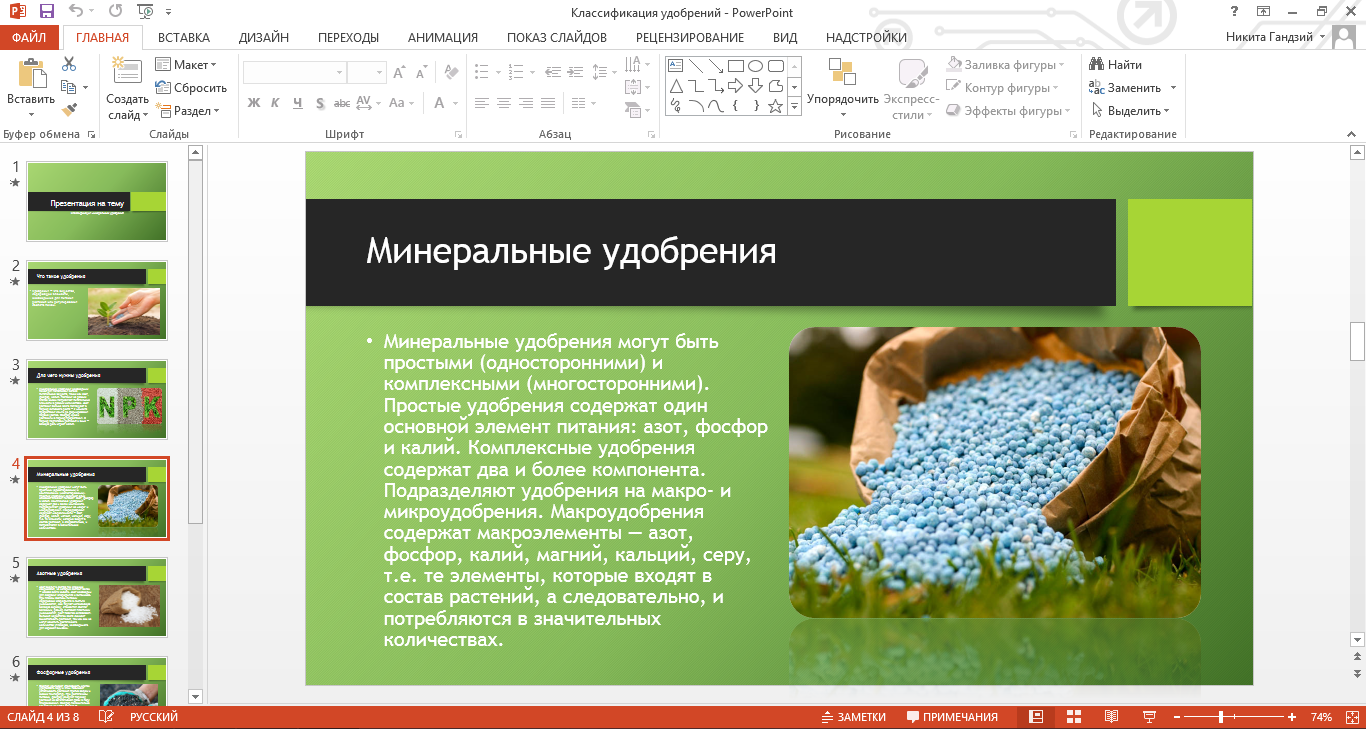
Task: Toggle bold (Ж) formatting
Action: [x=254, y=103]
